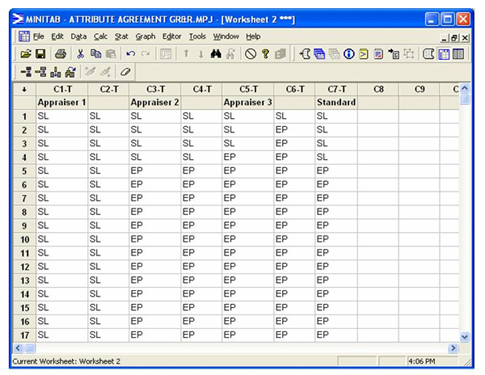The image size is (485, 375).
Task: Click the Current Data Window icon
Action: [444, 54]
